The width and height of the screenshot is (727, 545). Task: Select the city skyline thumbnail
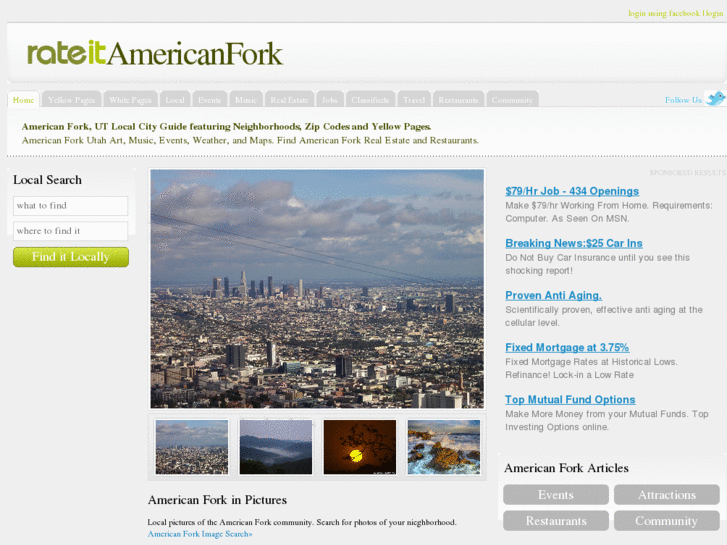[192, 447]
